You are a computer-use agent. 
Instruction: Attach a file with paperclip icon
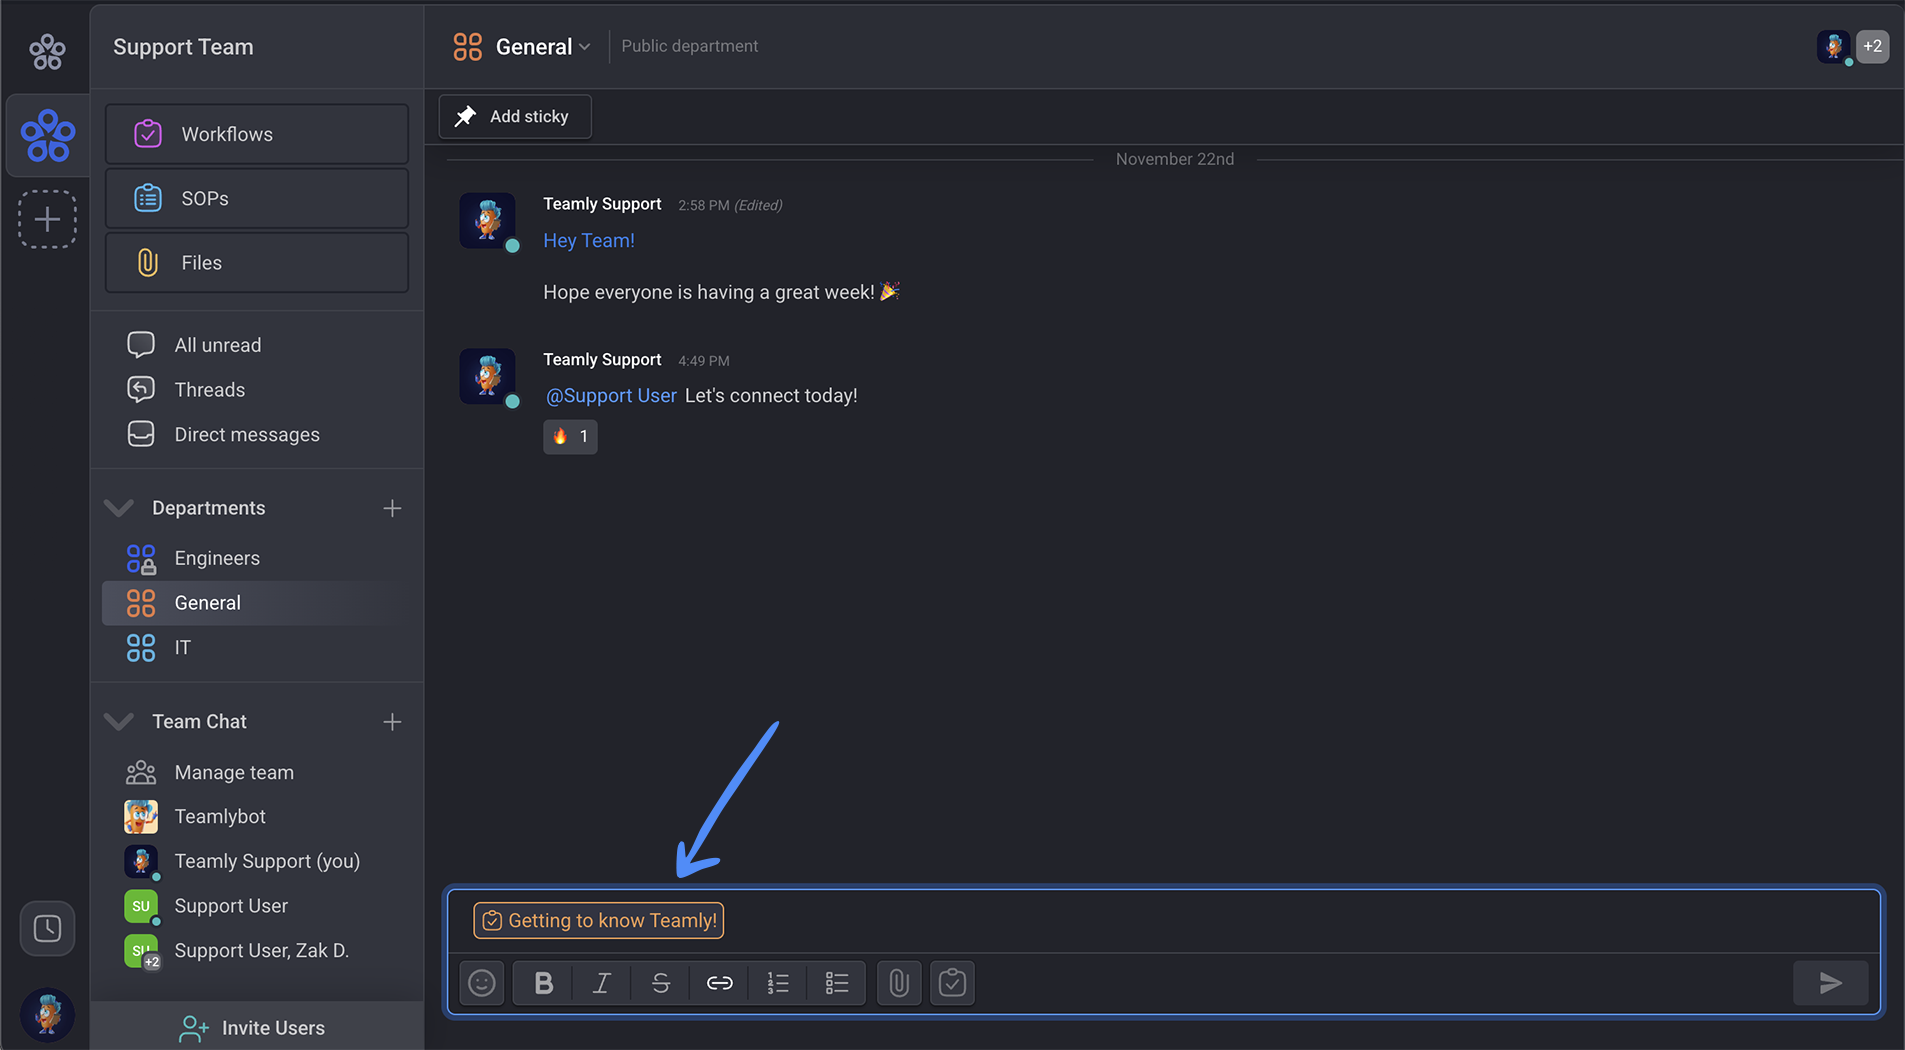[899, 984]
